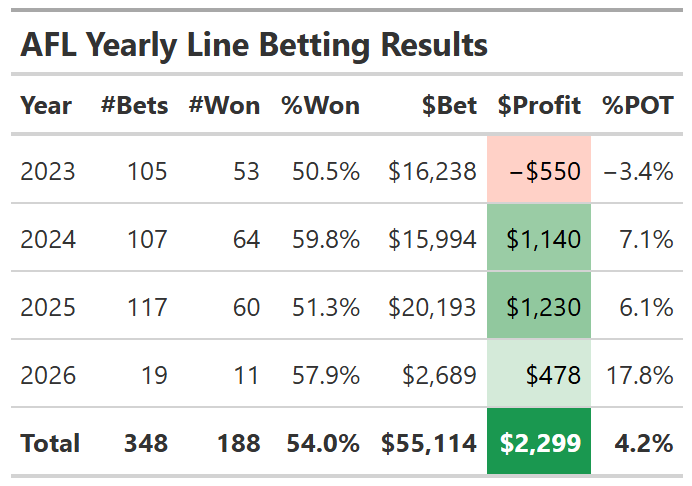Screen dimensions: 692x486
Task: Click the %Won column header
Action: click(x=320, y=105)
